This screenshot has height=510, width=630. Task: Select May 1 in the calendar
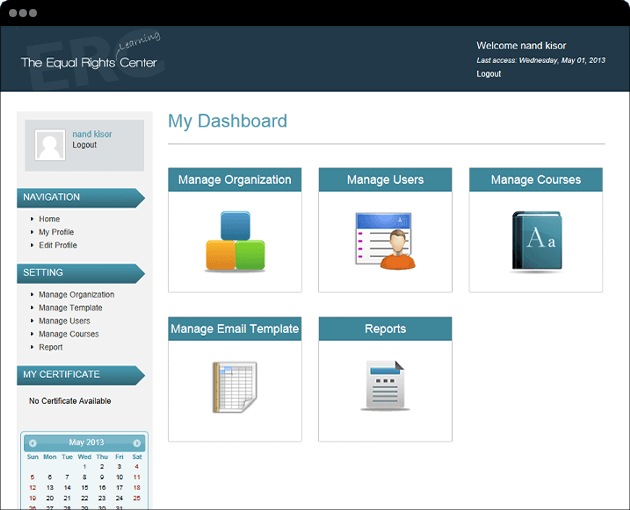pyautogui.click(x=84, y=467)
